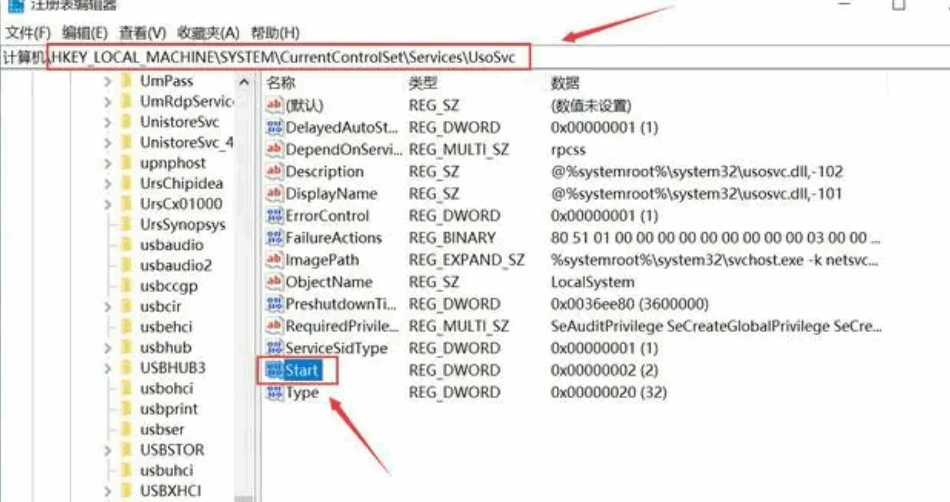
Task: Click the usbprint folder icon
Action: (127, 409)
